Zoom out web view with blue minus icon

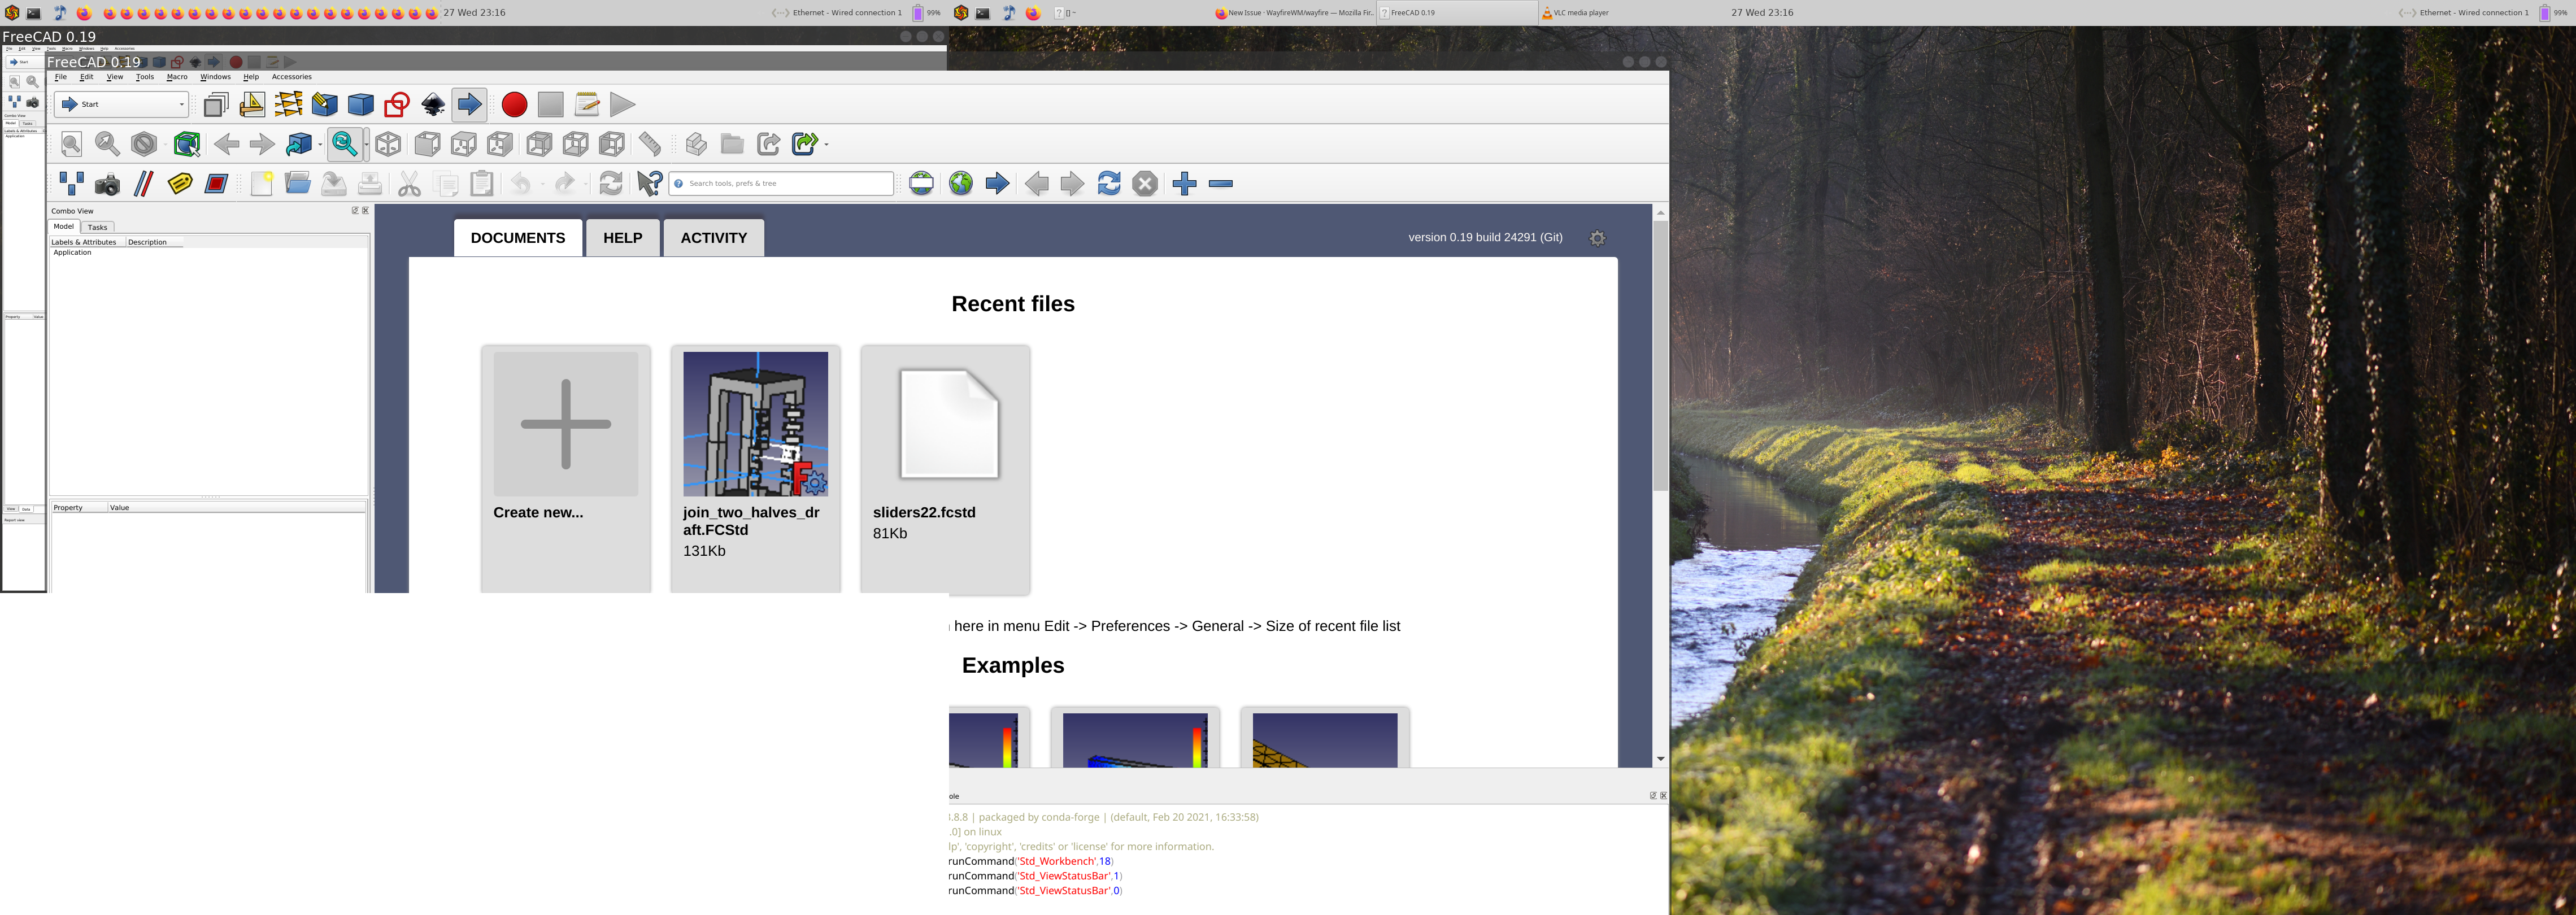click(x=1220, y=184)
